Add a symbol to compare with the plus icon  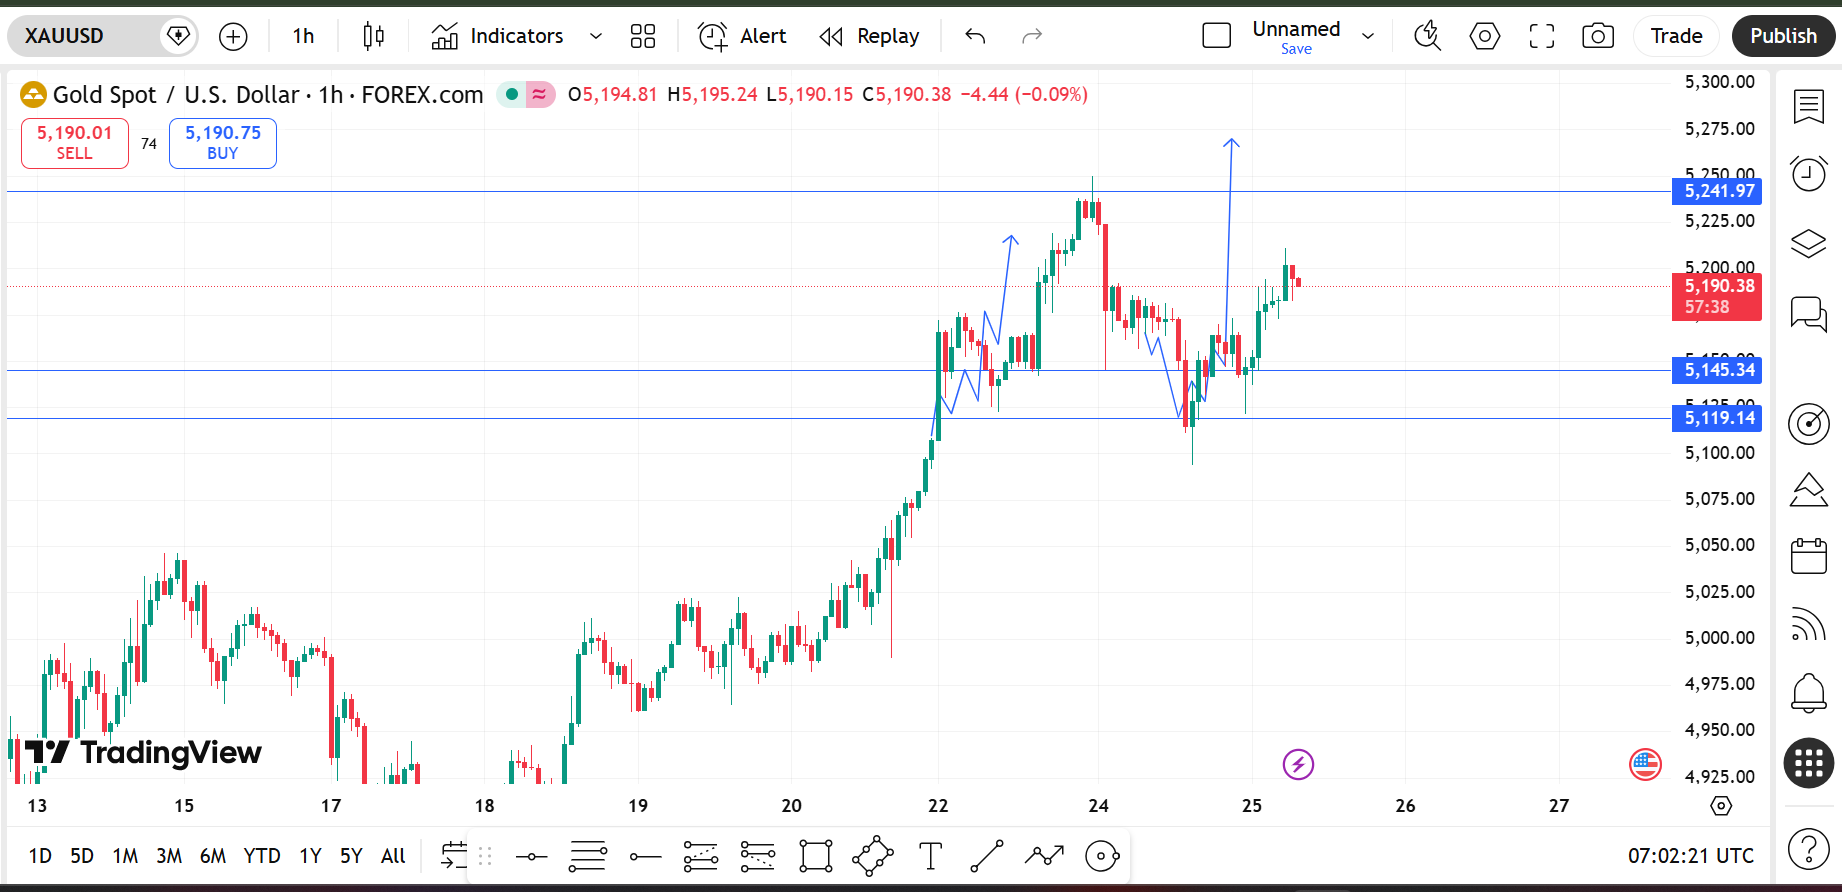coord(233,37)
